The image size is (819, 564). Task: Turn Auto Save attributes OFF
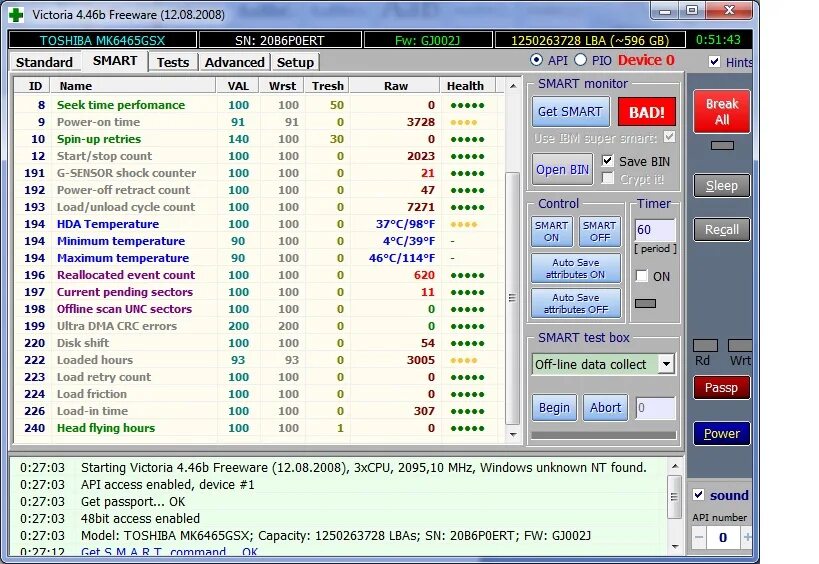click(x=576, y=303)
